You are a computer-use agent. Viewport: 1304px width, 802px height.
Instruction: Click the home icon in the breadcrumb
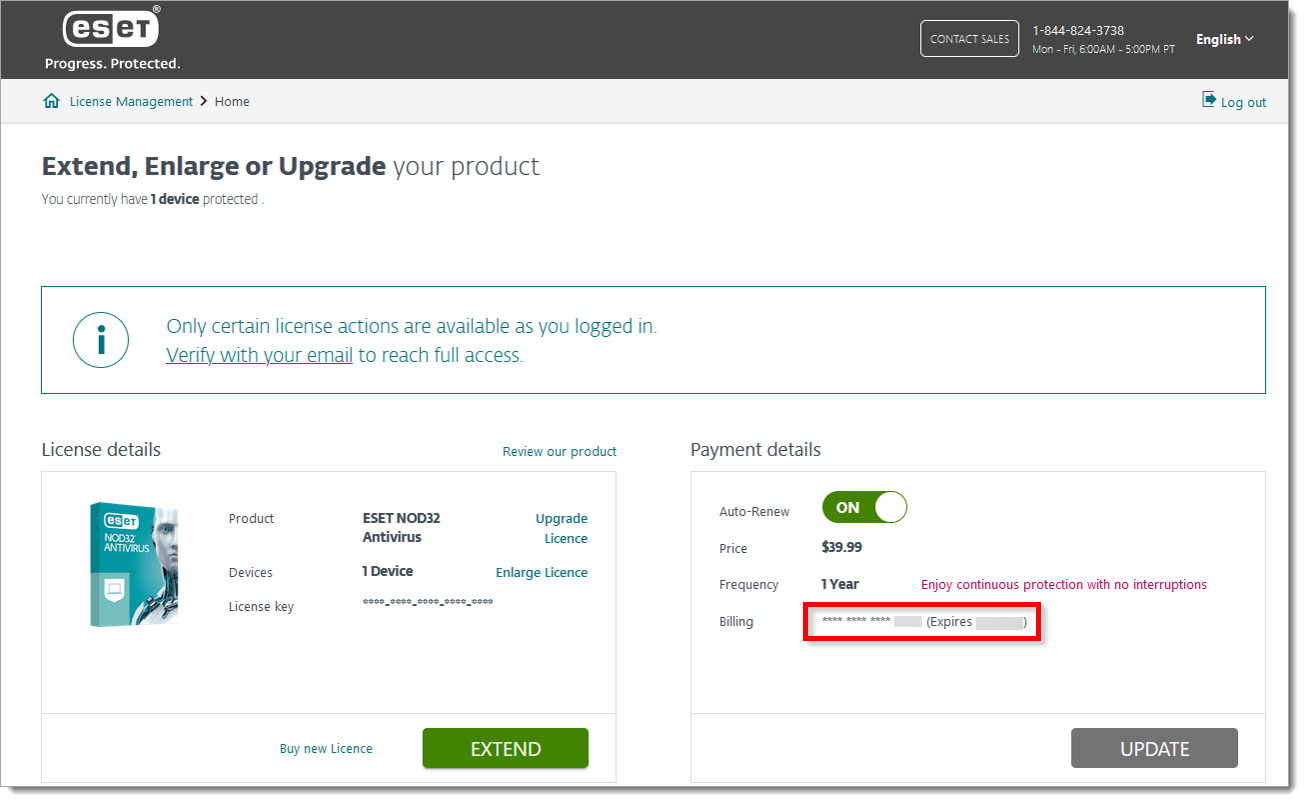51,100
